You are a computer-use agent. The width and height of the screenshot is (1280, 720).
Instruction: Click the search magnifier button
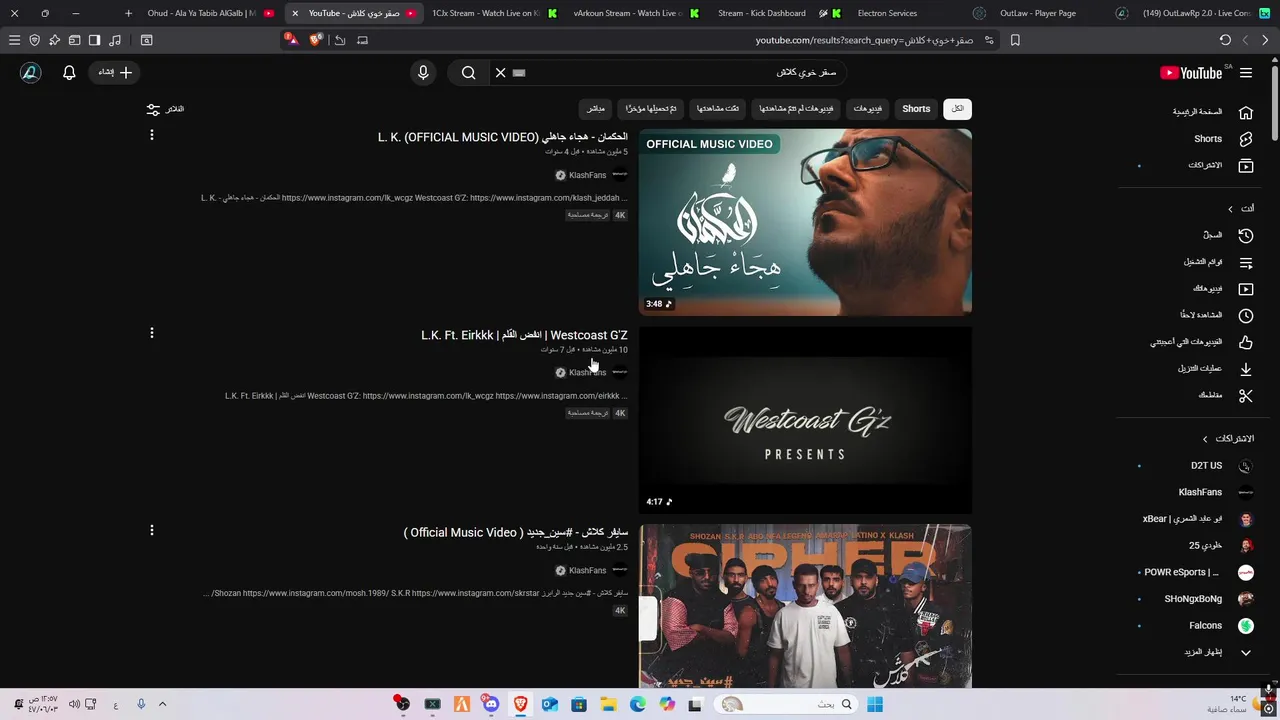coord(468,73)
